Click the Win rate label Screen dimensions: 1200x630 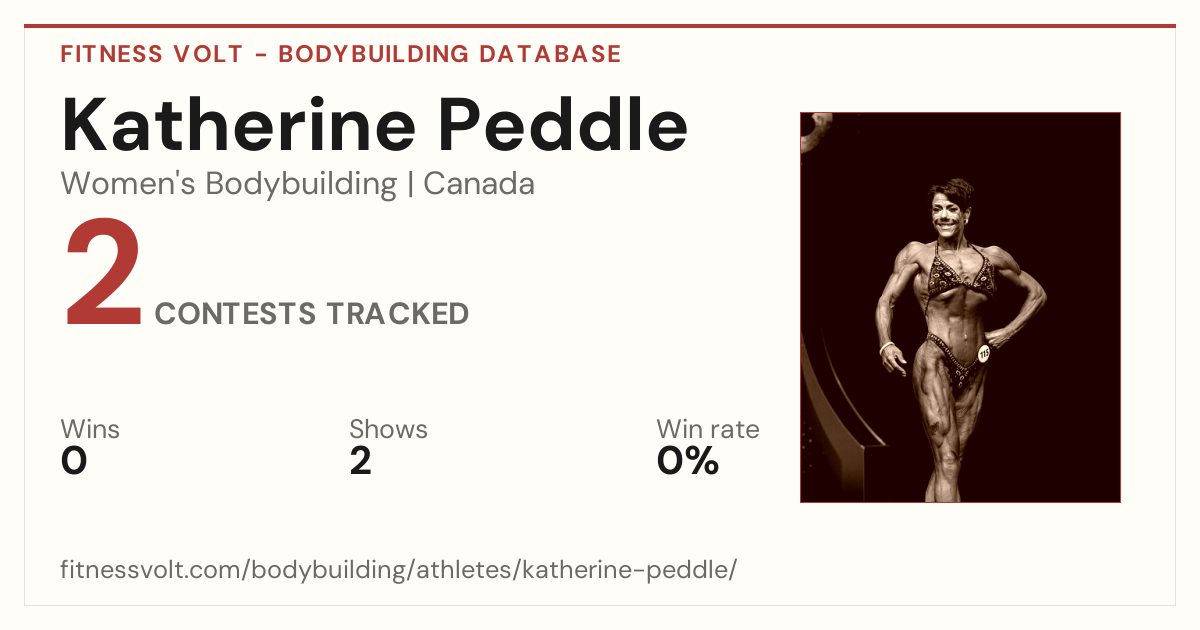point(708,430)
